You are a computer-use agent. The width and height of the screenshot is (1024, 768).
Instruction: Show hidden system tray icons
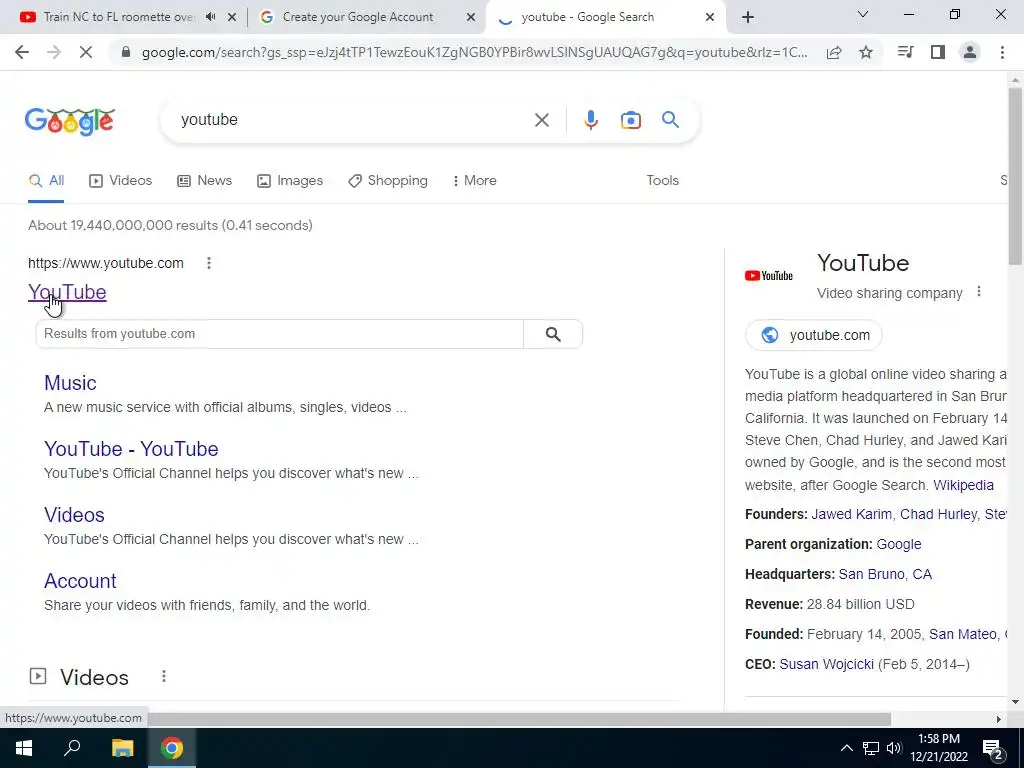tap(846, 748)
